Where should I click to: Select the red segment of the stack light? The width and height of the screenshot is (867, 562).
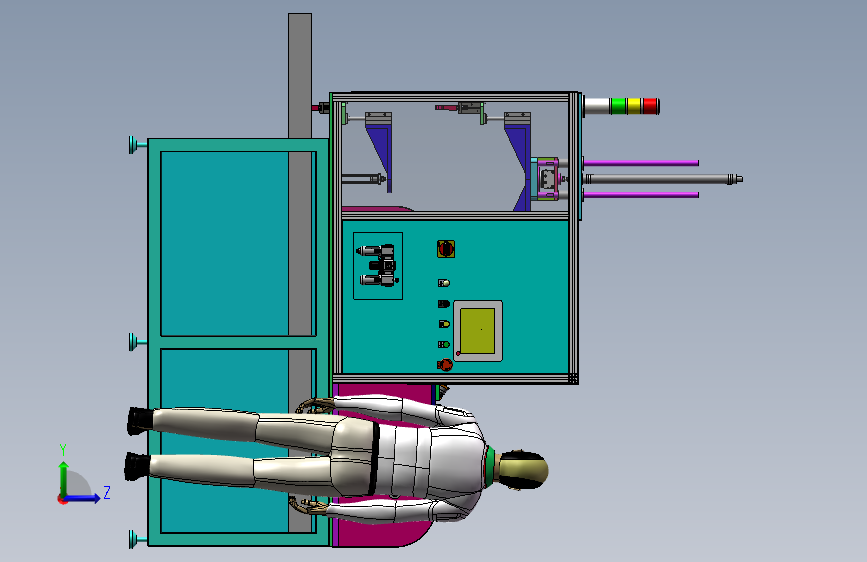coord(650,106)
